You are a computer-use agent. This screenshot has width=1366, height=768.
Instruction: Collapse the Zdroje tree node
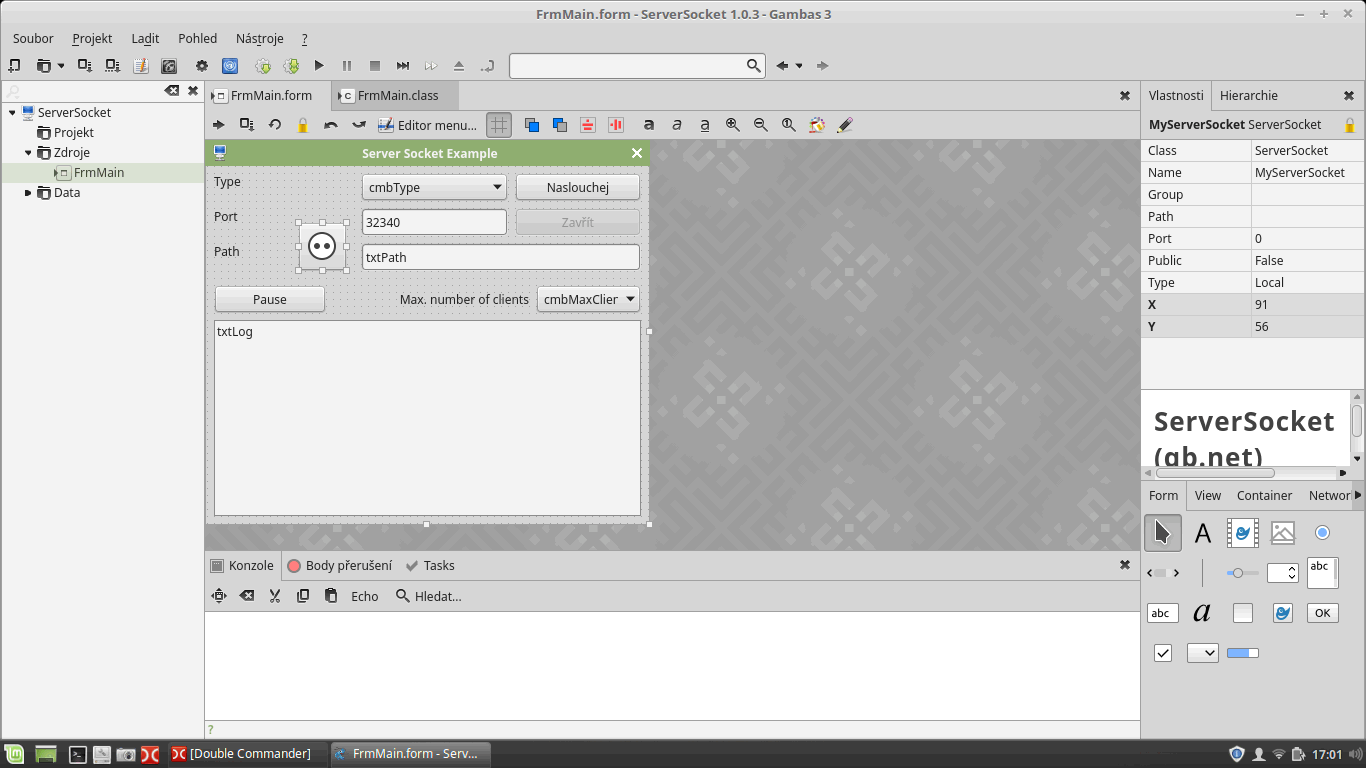[x=29, y=153]
